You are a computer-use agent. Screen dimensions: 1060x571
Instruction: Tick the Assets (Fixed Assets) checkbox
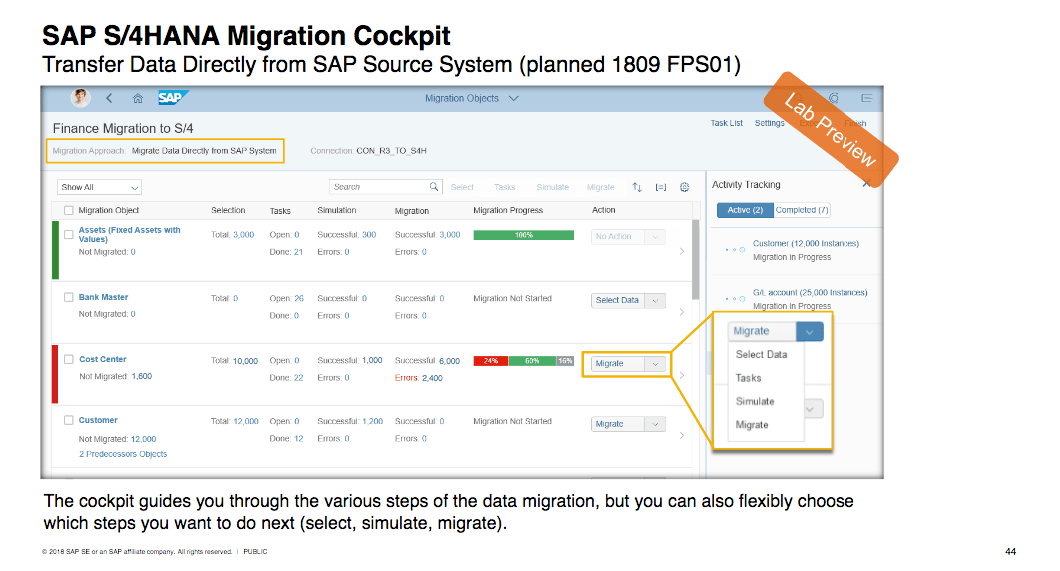click(68, 234)
